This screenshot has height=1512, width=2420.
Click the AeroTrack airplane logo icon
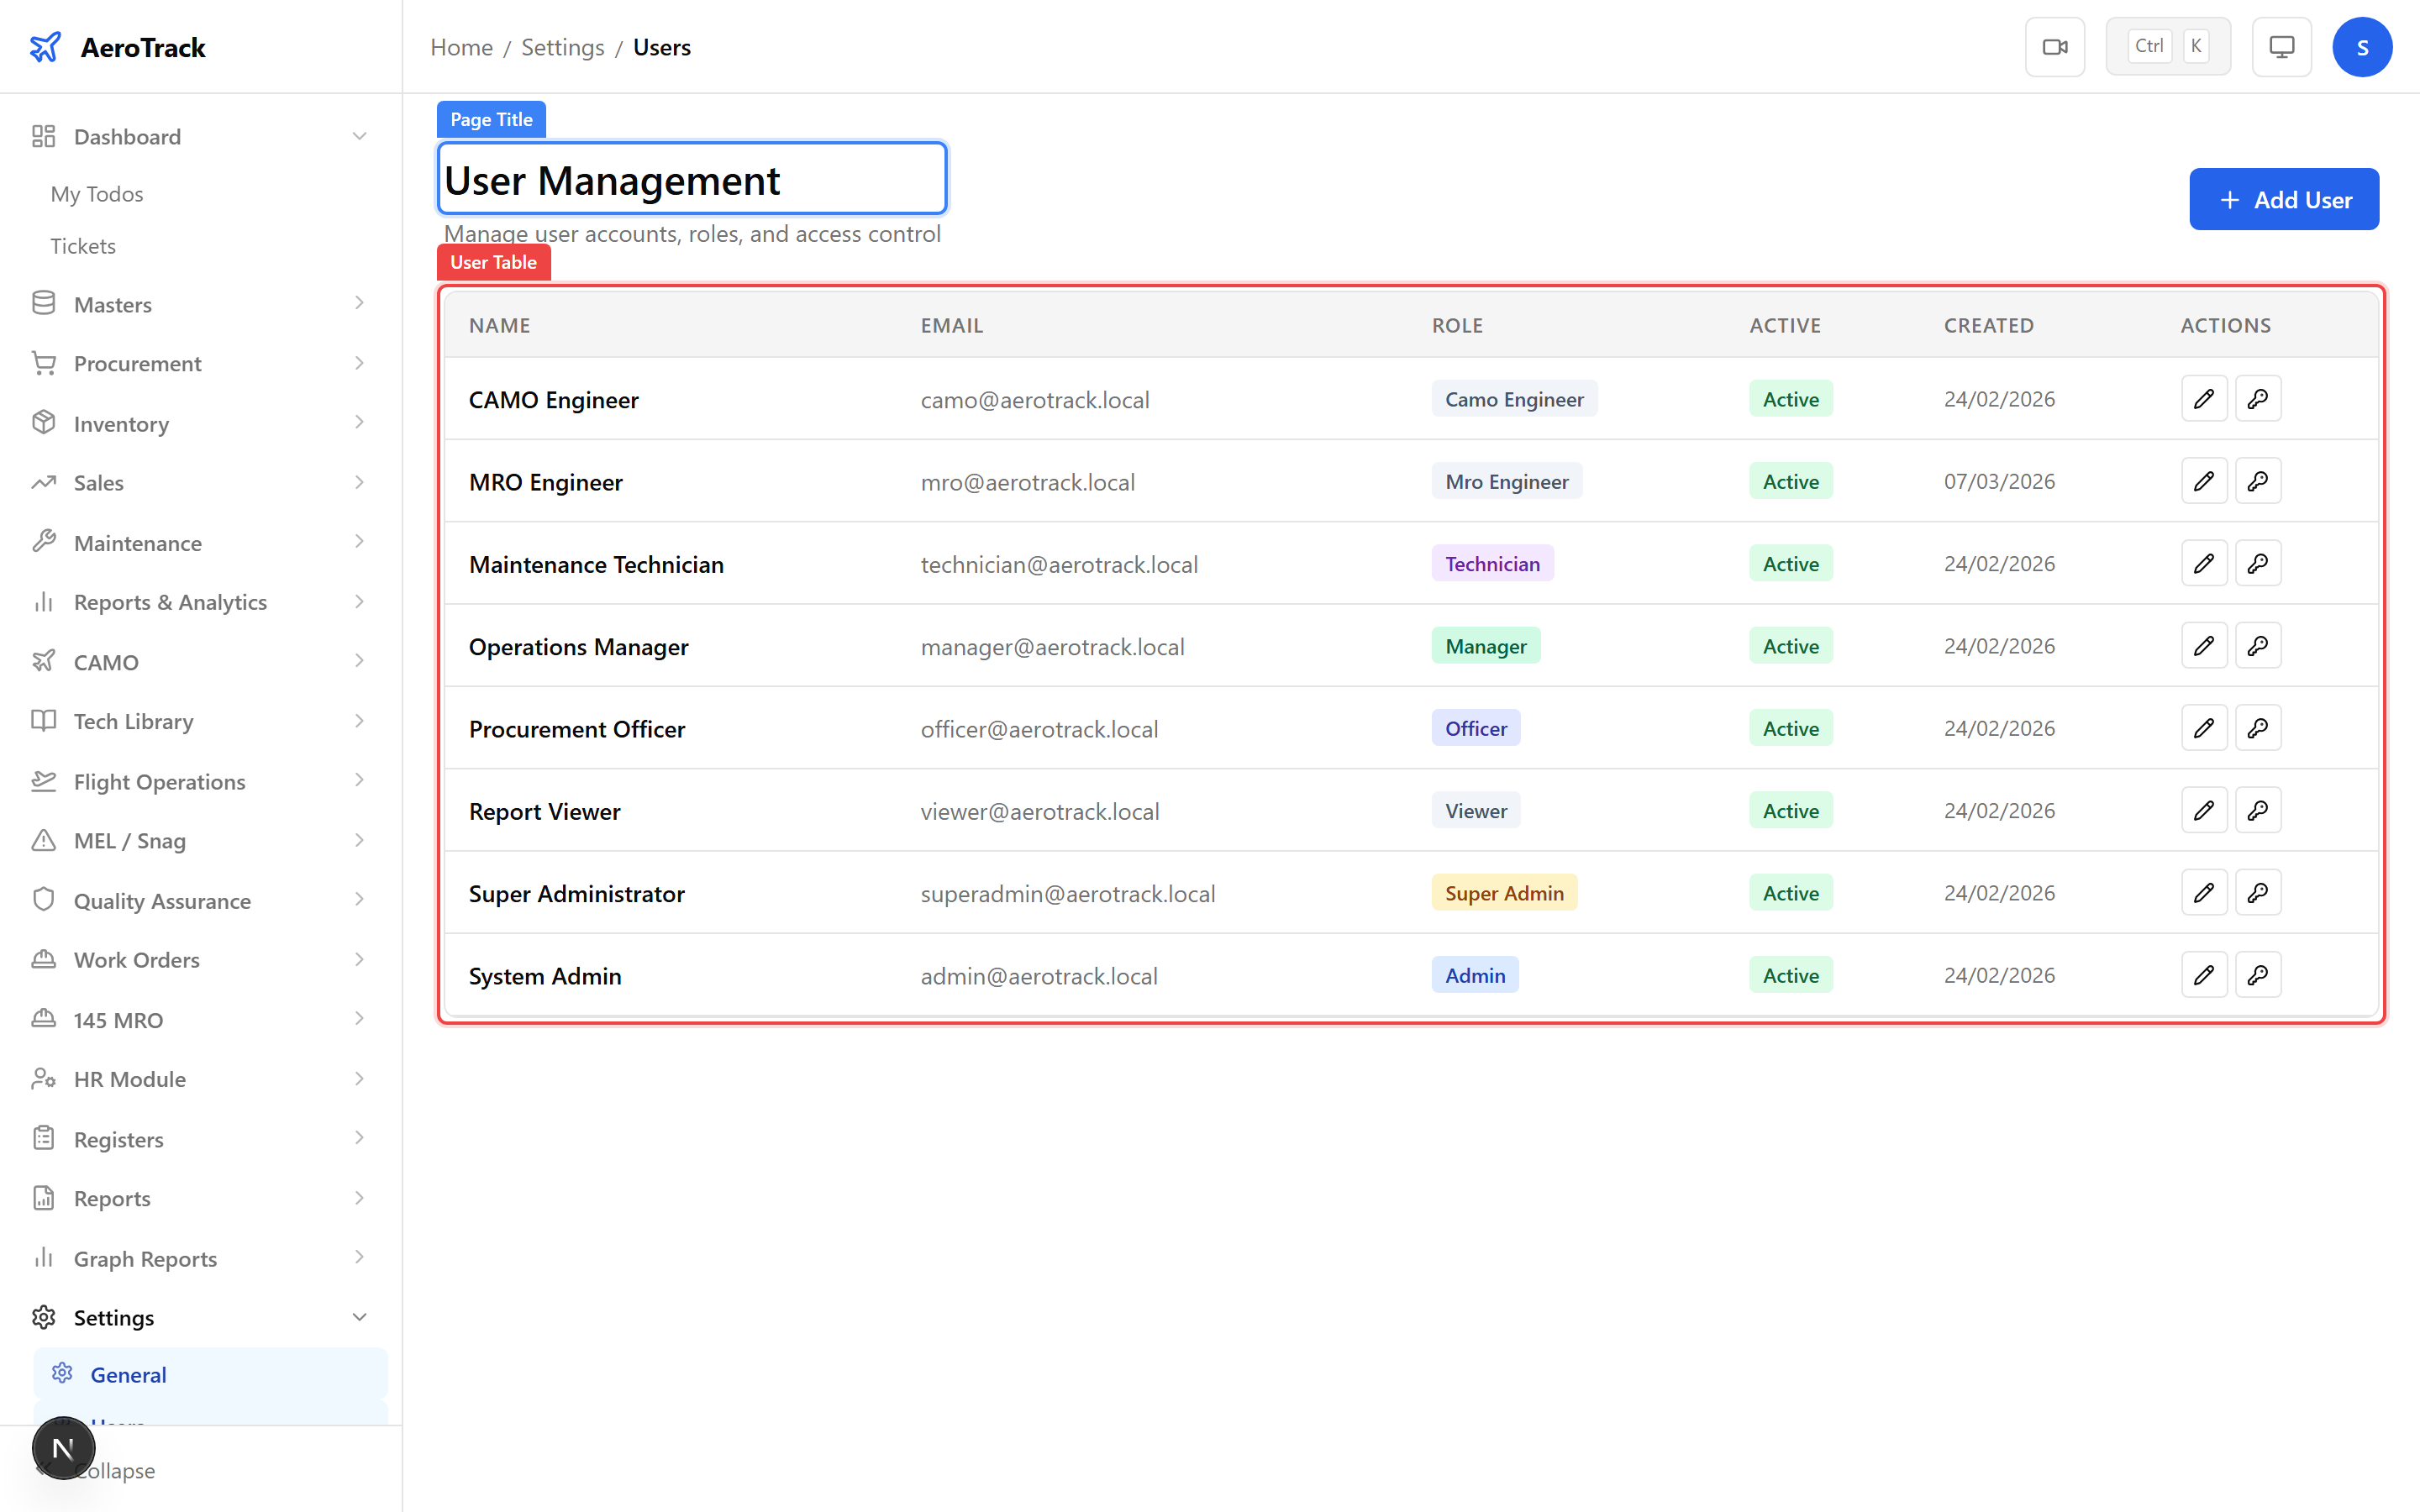[44, 46]
